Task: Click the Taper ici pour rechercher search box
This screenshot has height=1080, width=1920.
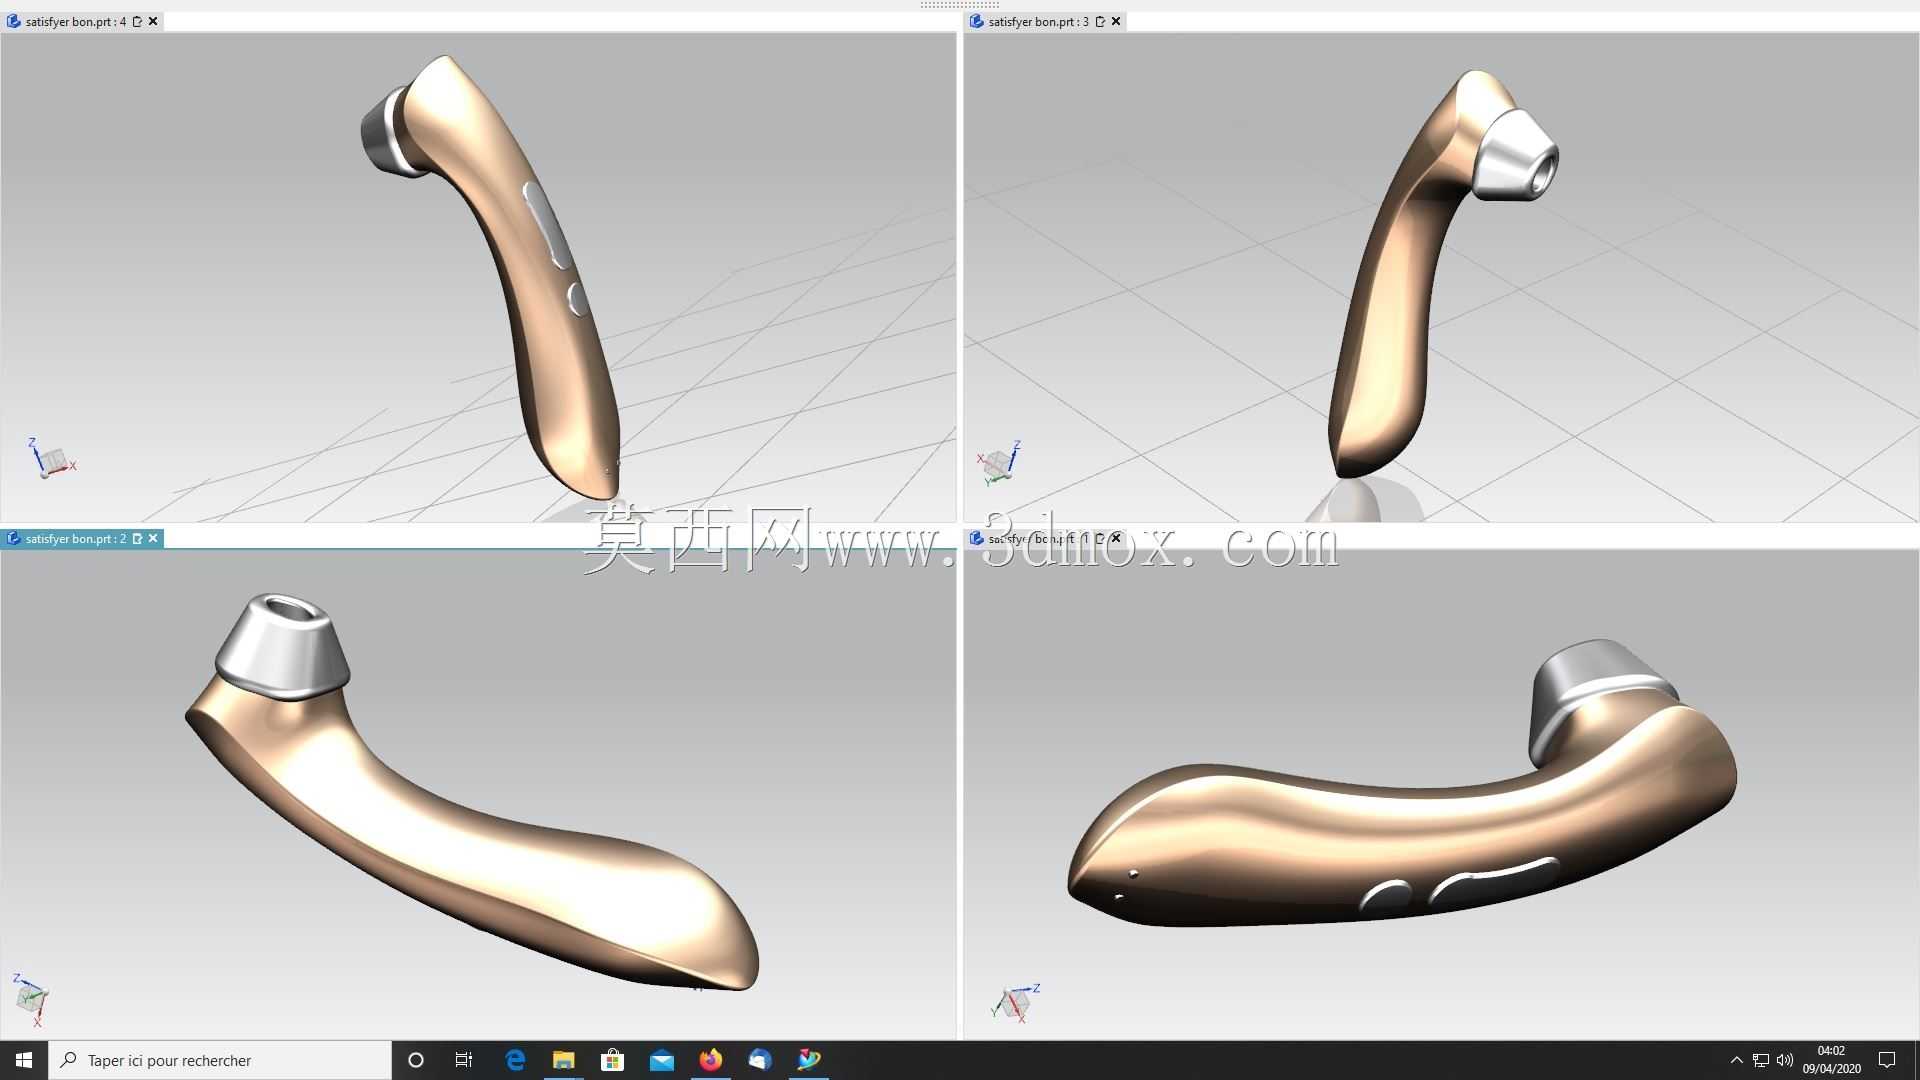Action: [x=220, y=1060]
